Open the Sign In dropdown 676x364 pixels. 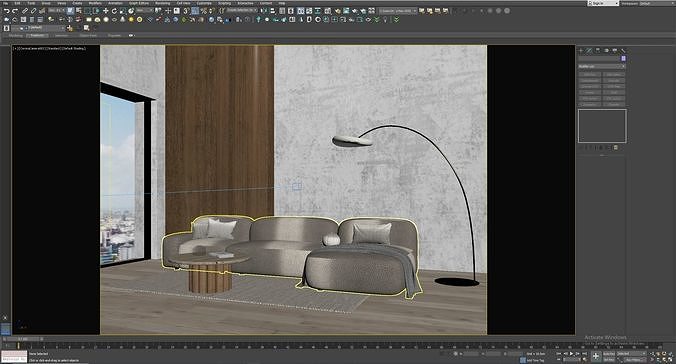pyautogui.click(x=604, y=3)
